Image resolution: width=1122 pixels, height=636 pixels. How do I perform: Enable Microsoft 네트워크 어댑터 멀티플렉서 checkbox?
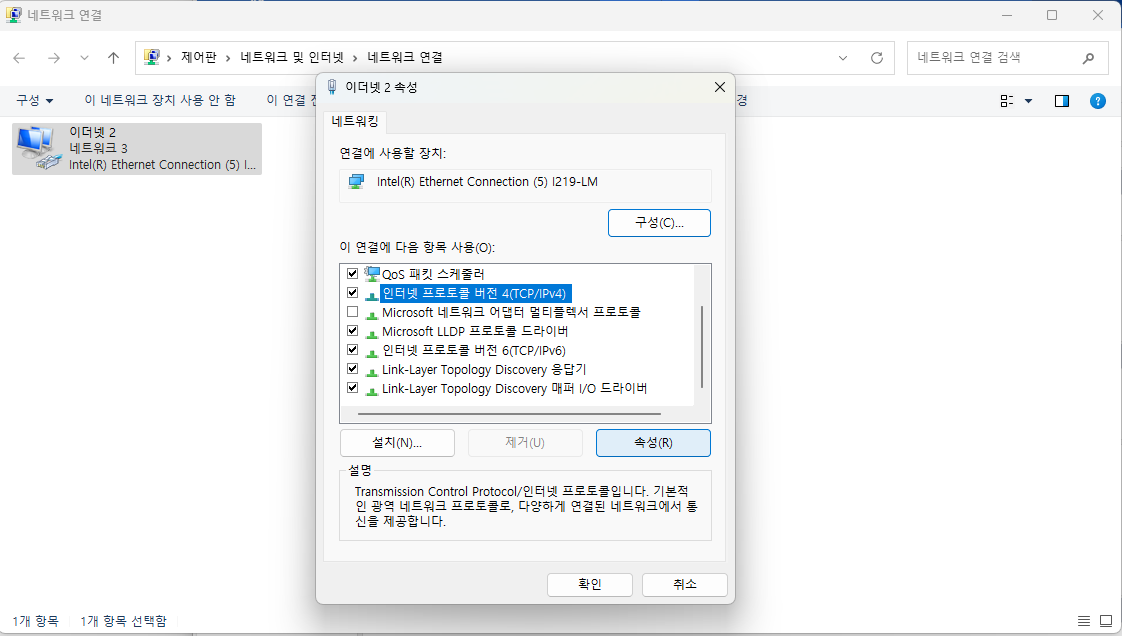click(352, 312)
